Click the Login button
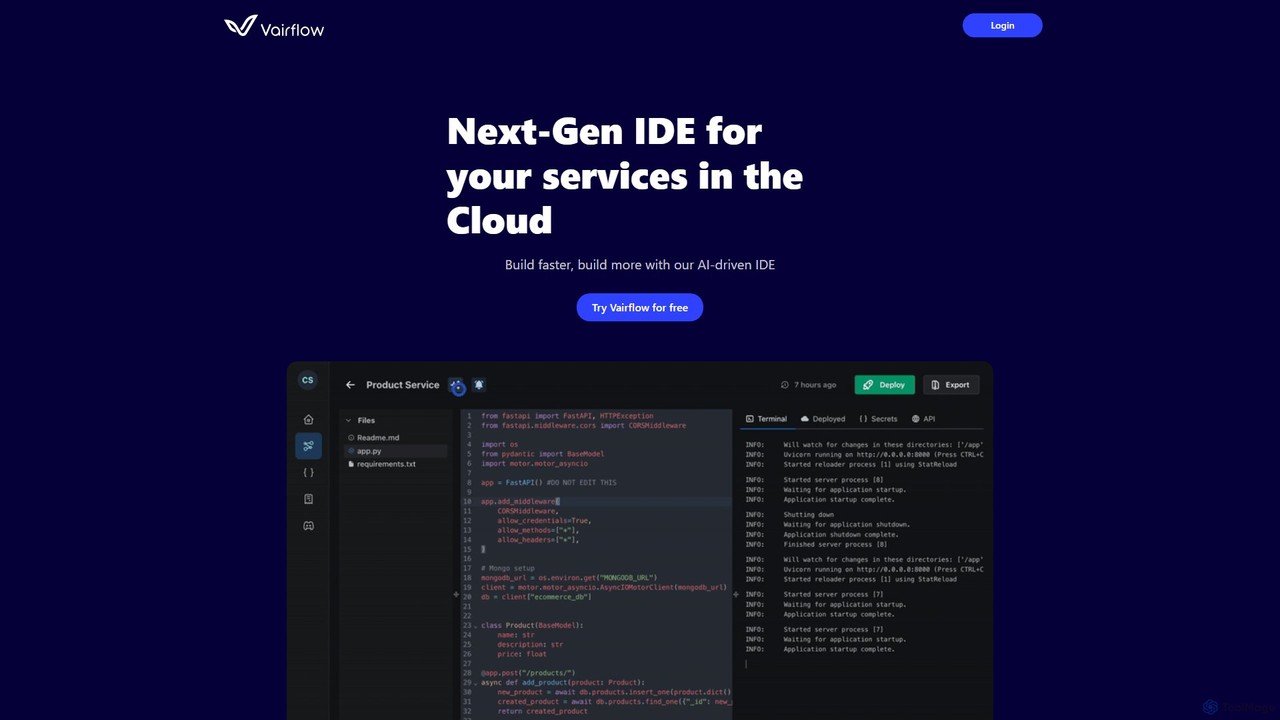Viewport: 1280px width, 720px height. point(1002,26)
